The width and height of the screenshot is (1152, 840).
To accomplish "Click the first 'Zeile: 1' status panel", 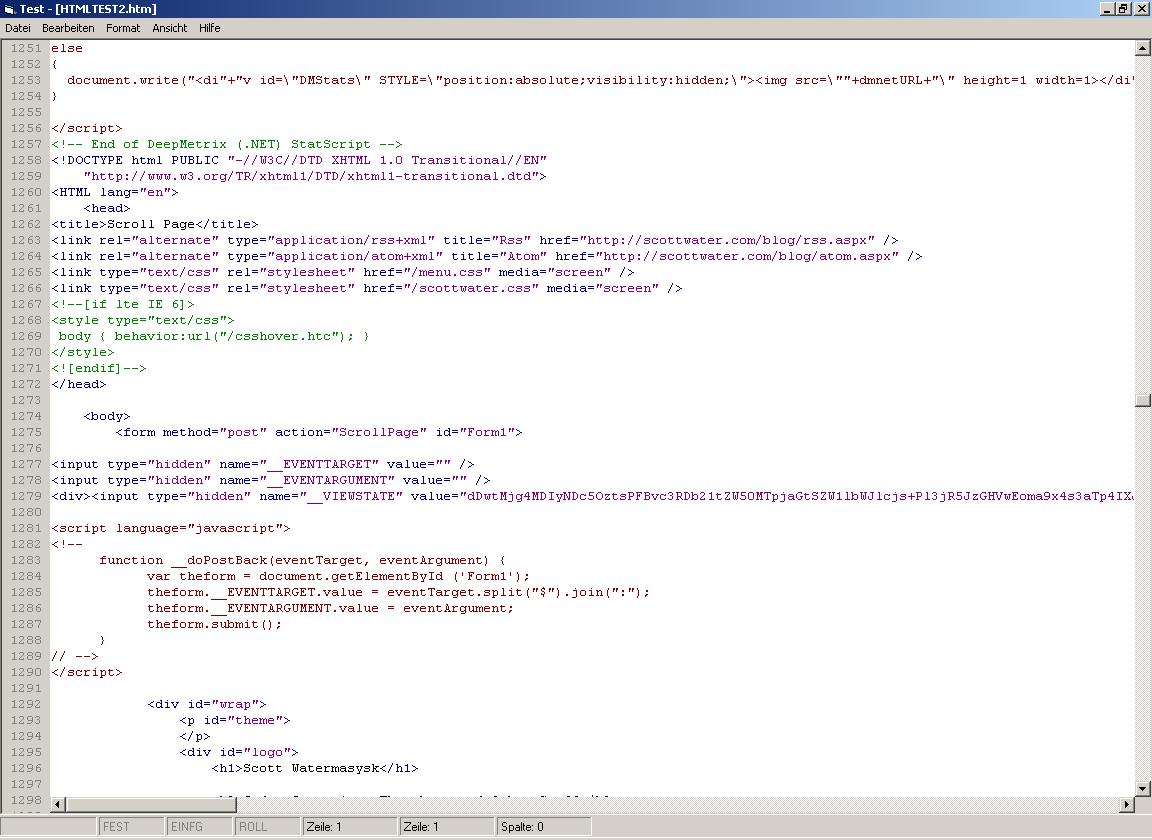I will (349, 827).
